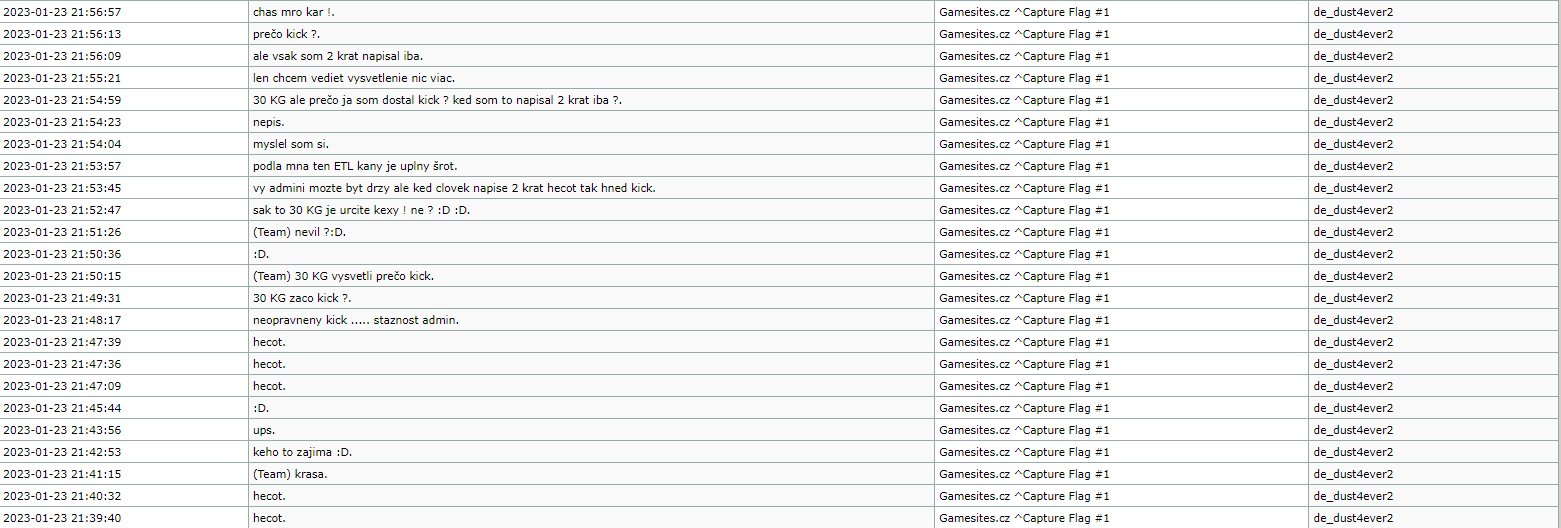Select '(Team) nevil ?:D.' message
1561x528 pixels.
tap(300, 232)
